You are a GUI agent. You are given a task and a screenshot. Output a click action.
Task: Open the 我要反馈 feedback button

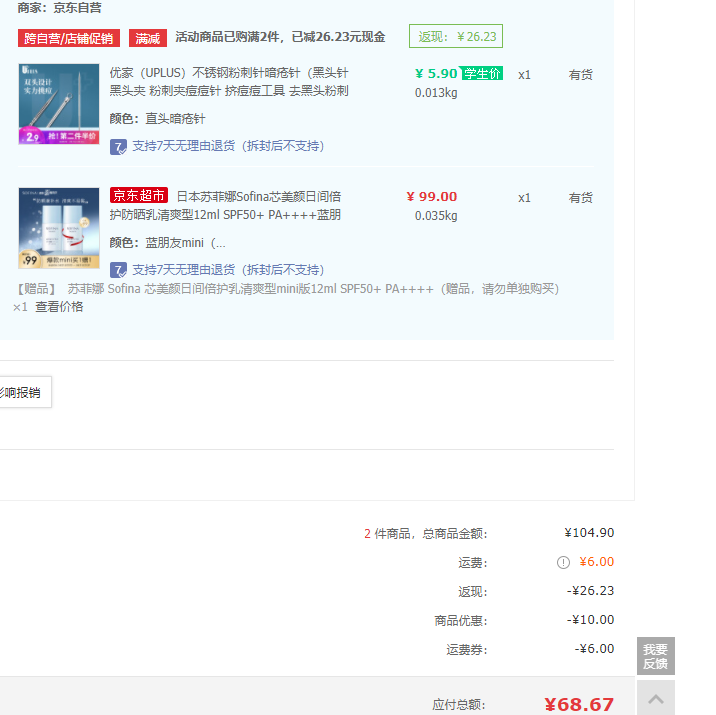pyautogui.click(x=656, y=656)
